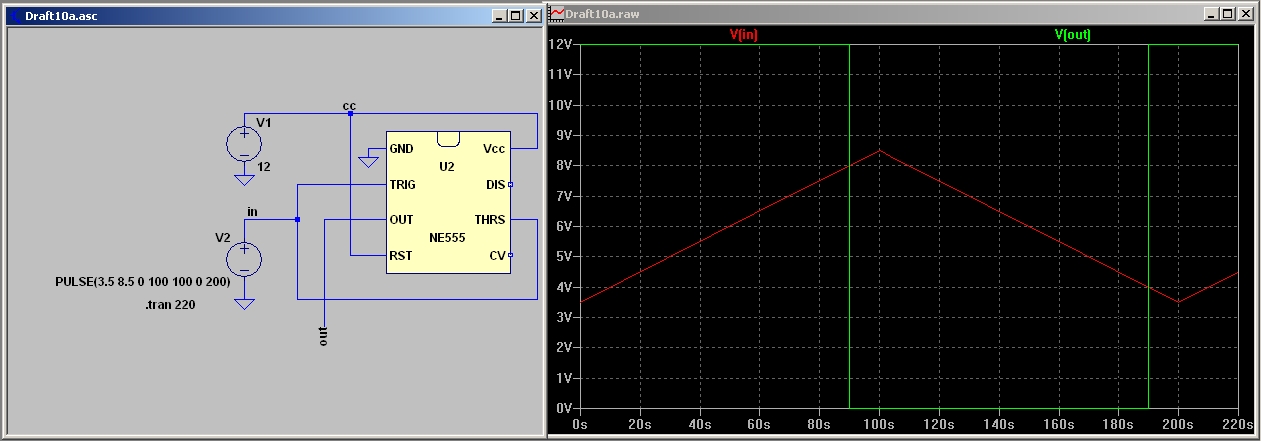This screenshot has width=1261, height=441.
Task: Click the V(out) trace label
Action: click(x=1073, y=34)
